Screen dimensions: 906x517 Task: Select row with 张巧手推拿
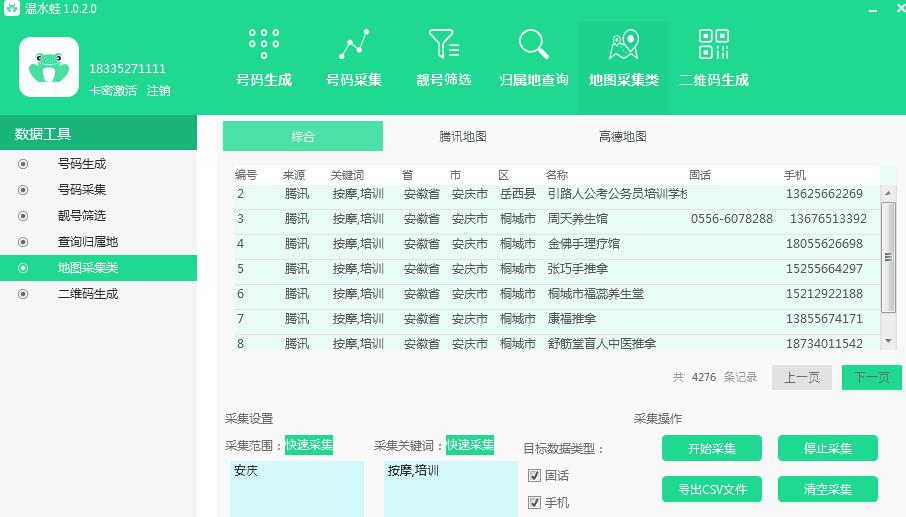tap(557, 269)
